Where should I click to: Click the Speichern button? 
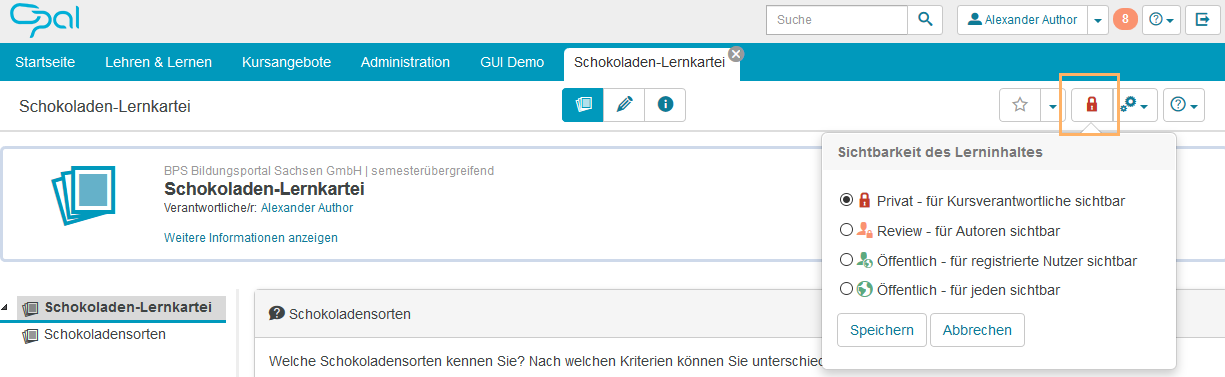[x=882, y=330]
